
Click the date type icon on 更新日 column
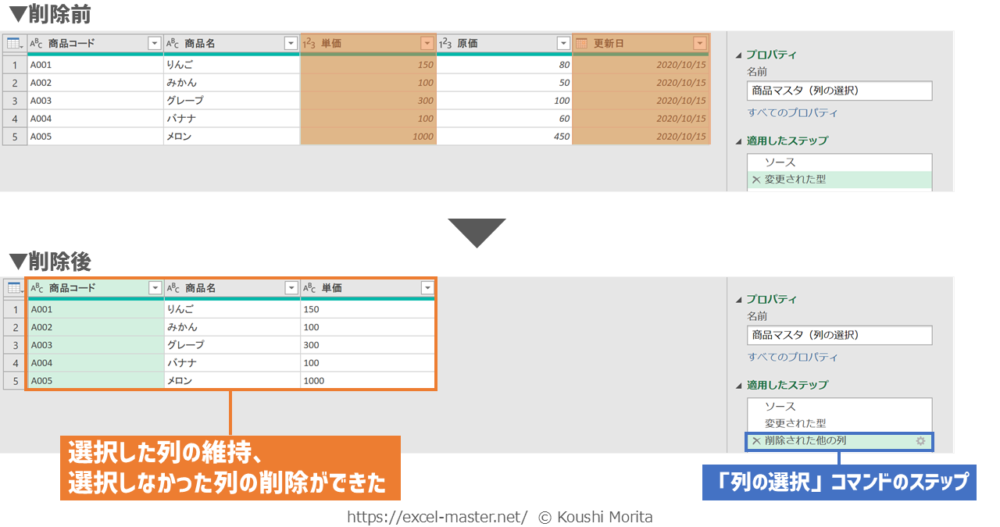(582, 43)
